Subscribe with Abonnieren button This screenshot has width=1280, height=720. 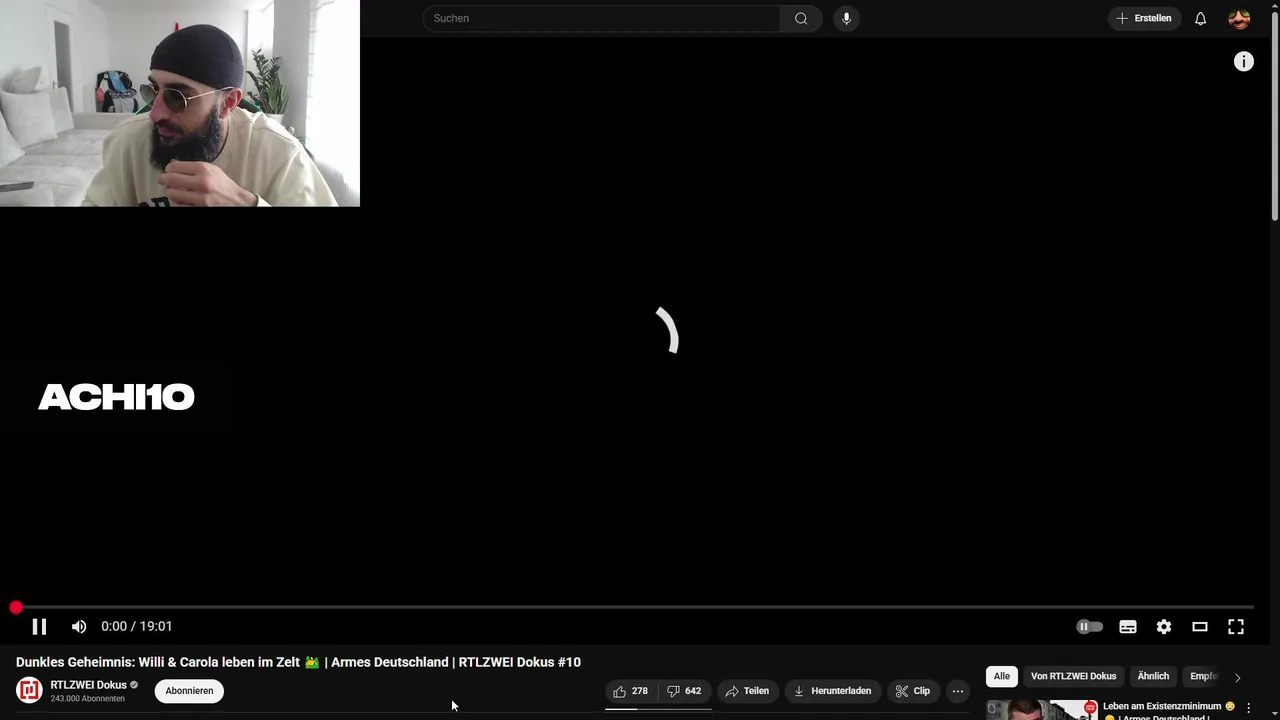point(189,691)
